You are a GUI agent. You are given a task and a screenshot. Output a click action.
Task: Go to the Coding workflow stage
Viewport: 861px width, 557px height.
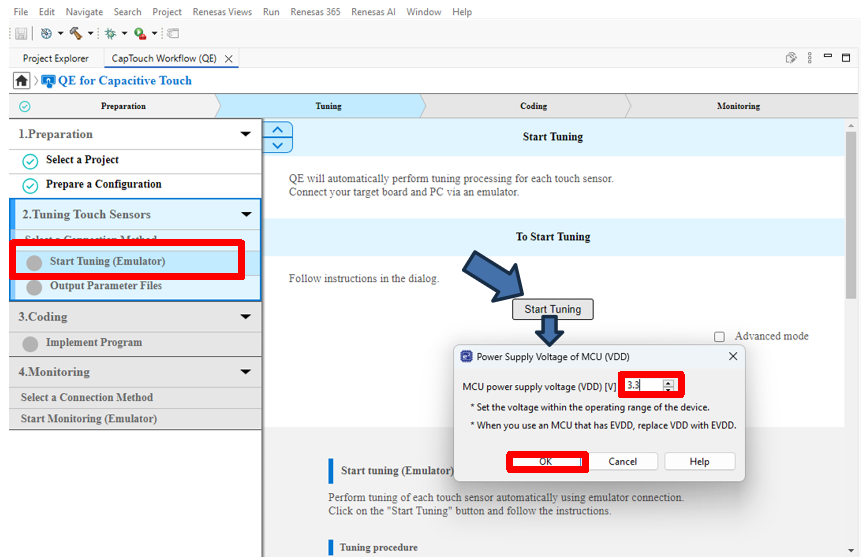coord(525,106)
